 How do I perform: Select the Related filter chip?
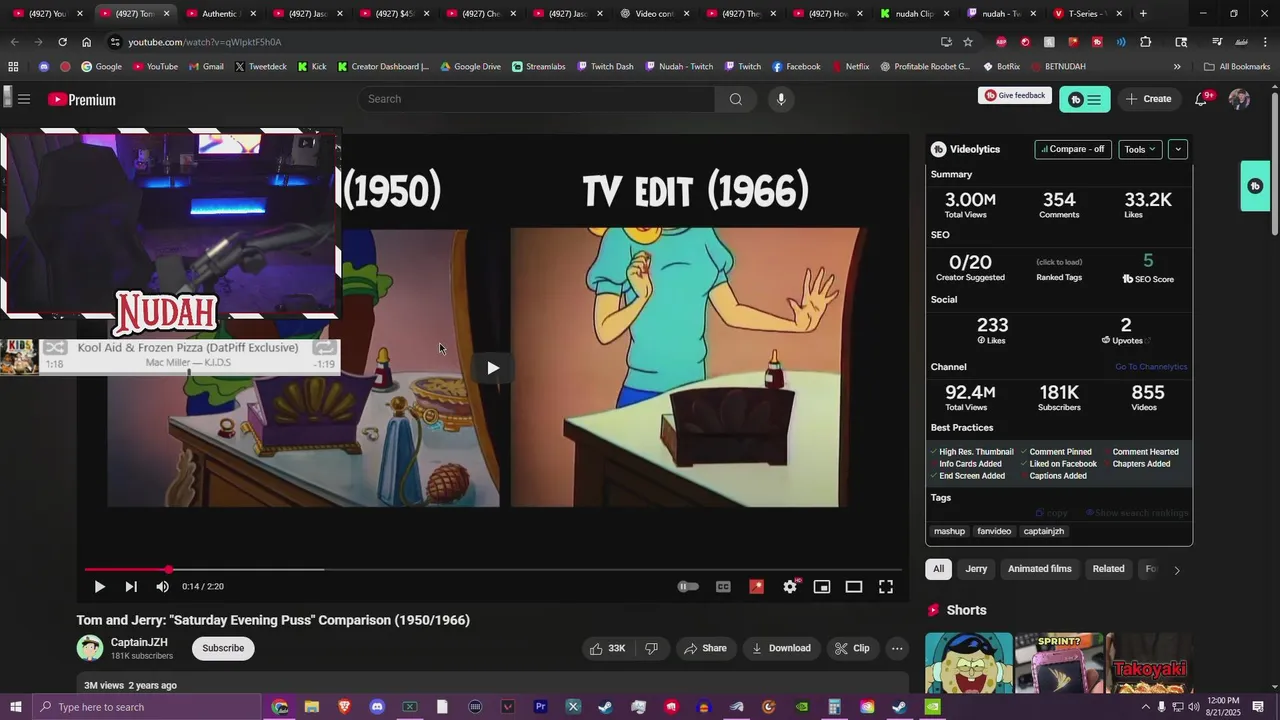[1108, 569]
